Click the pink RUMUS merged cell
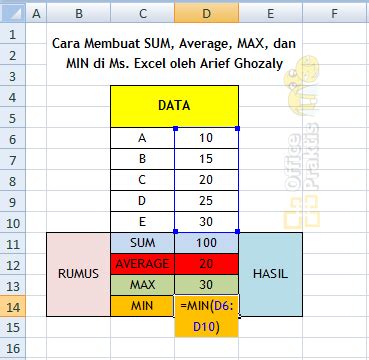The width and height of the screenshot is (369, 360). pos(78,274)
